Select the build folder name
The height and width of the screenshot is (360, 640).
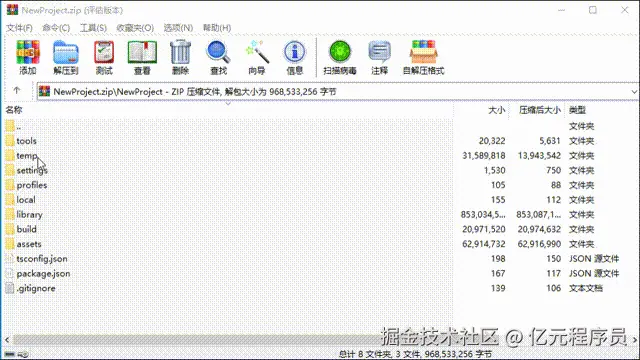click(27, 229)
